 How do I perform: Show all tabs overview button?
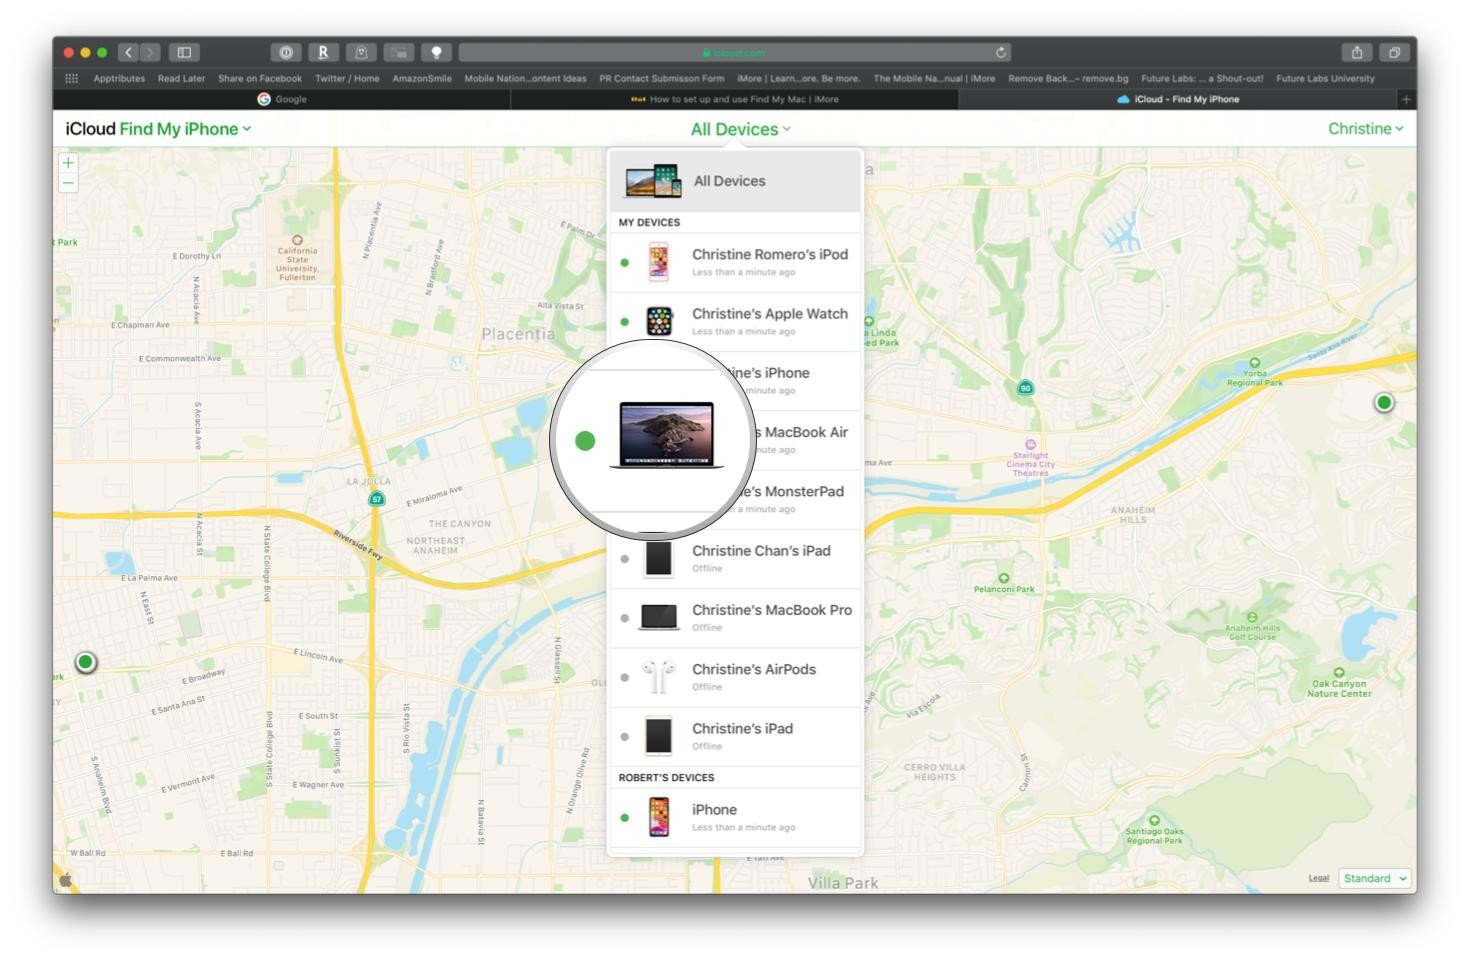[x=1394, y=52]
